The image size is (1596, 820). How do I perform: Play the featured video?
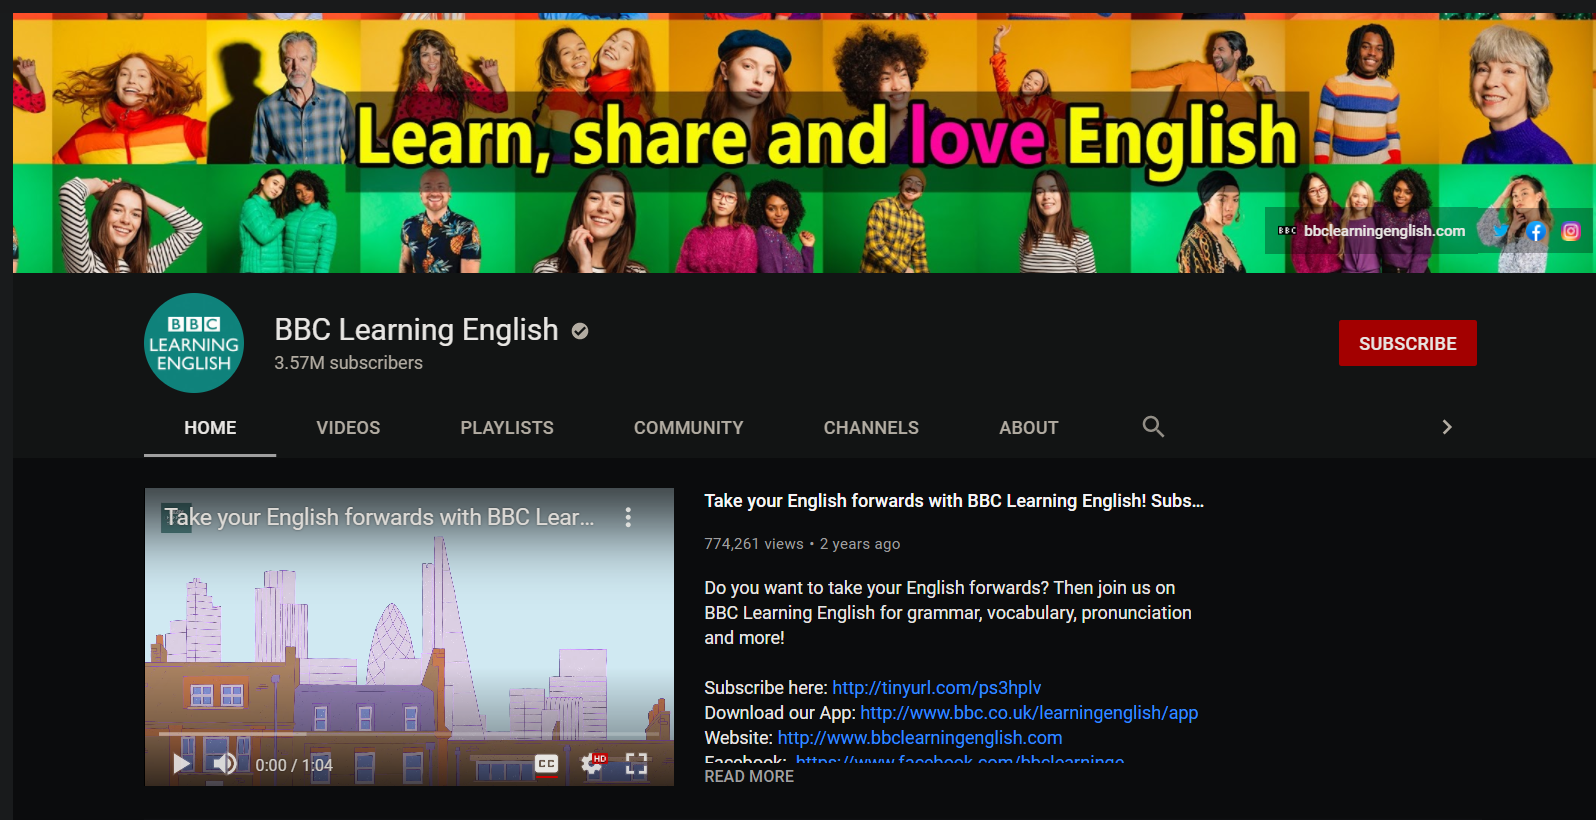tap(181, 764)
